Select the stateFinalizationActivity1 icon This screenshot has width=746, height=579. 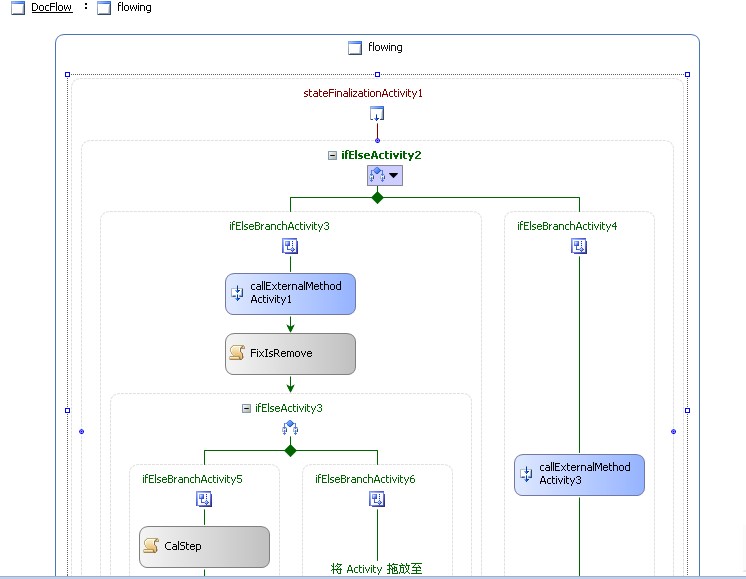pos(377,113)
